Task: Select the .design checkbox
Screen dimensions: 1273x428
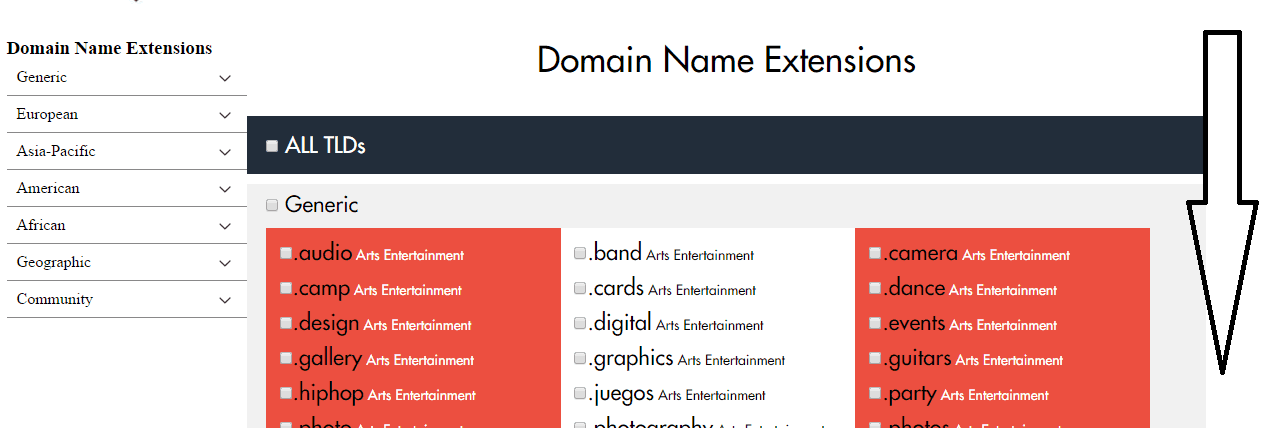Action: (x=287, y=324)
